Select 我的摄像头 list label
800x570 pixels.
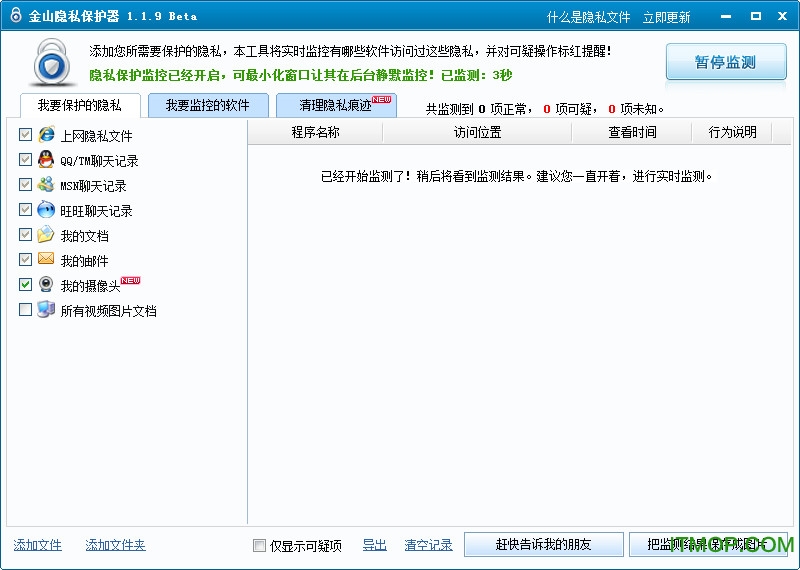point(90,286)
